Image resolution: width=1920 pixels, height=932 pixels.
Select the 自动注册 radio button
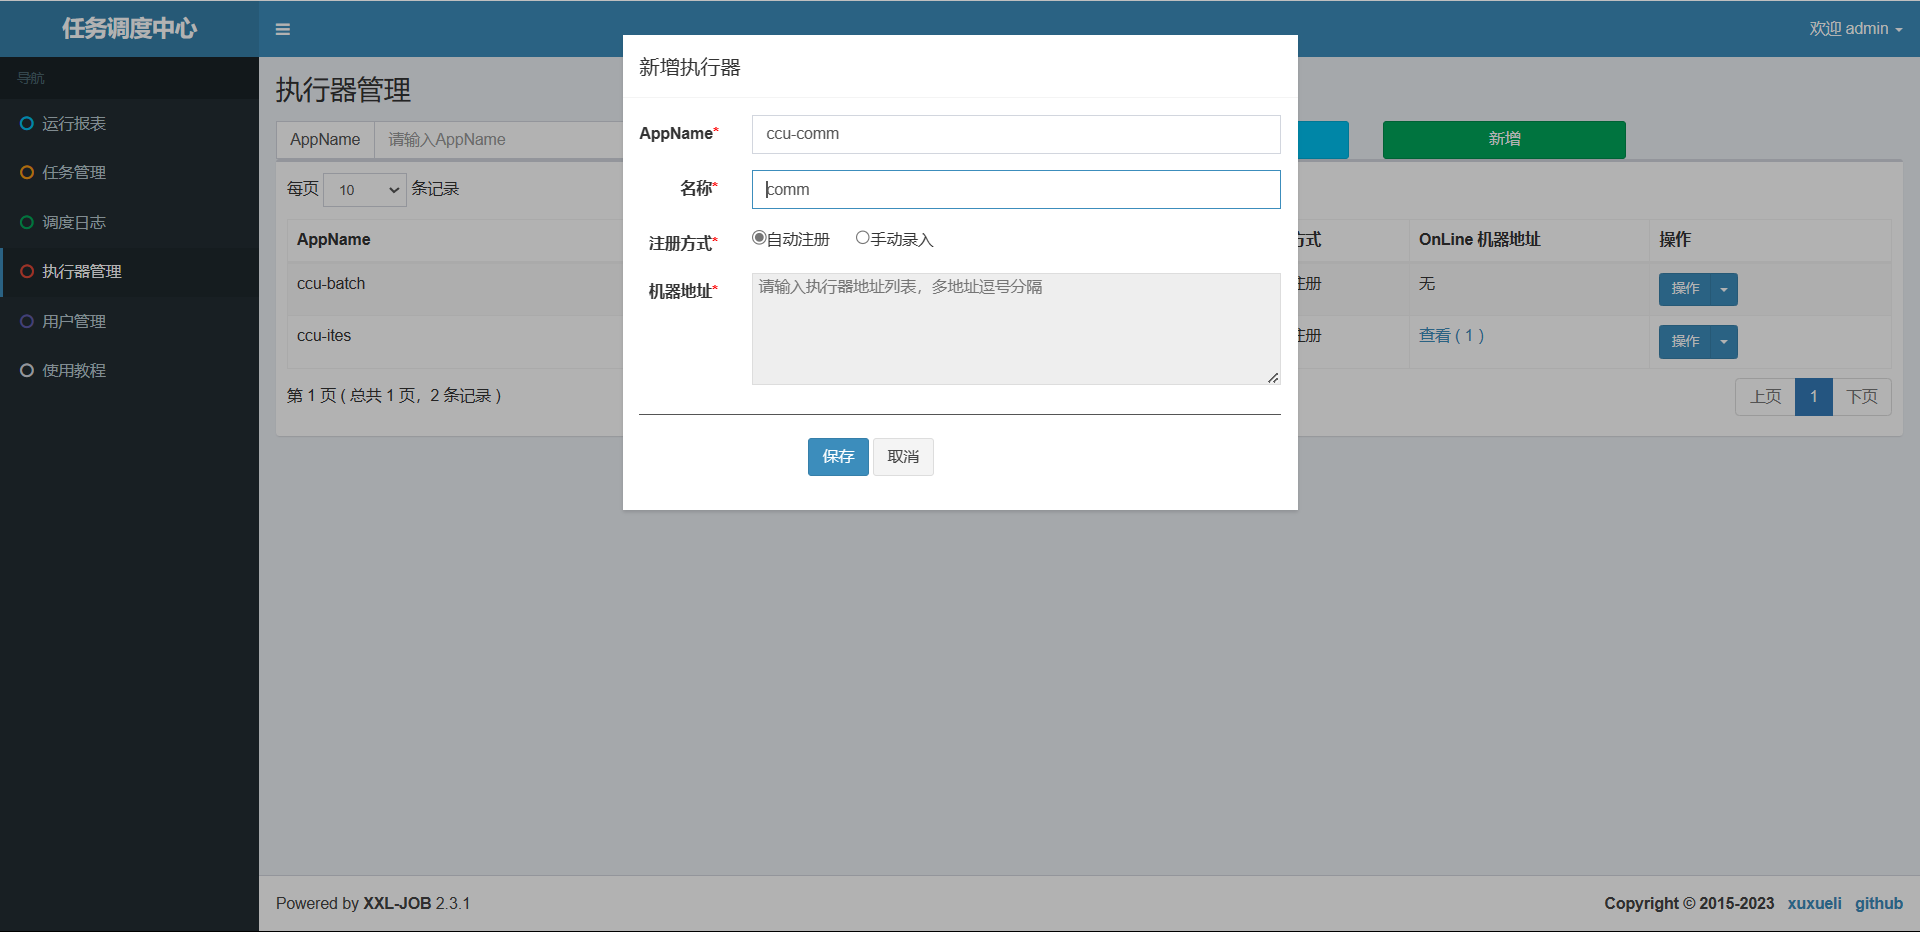pos(759,238)
